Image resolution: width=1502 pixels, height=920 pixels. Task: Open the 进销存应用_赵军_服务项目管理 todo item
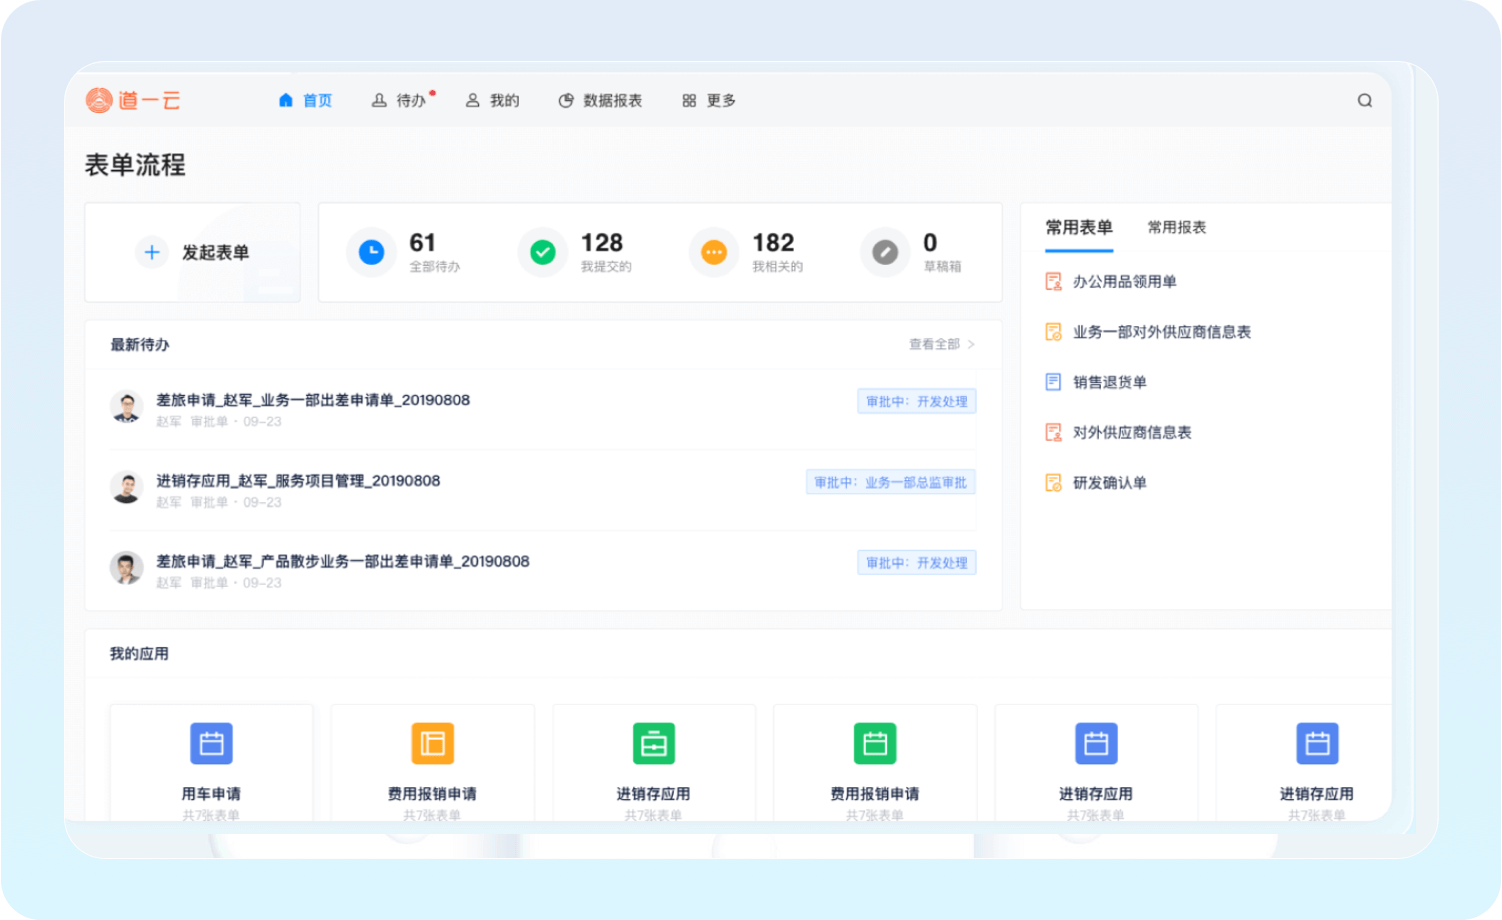click(x=298, y=481)
